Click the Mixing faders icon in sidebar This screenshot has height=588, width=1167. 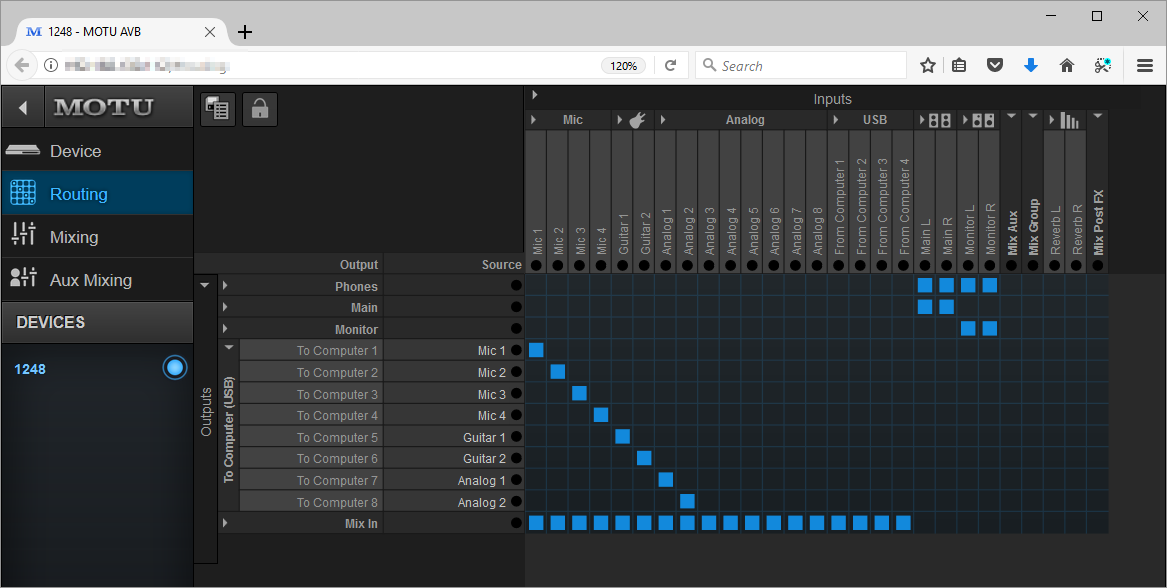[23, 235]
